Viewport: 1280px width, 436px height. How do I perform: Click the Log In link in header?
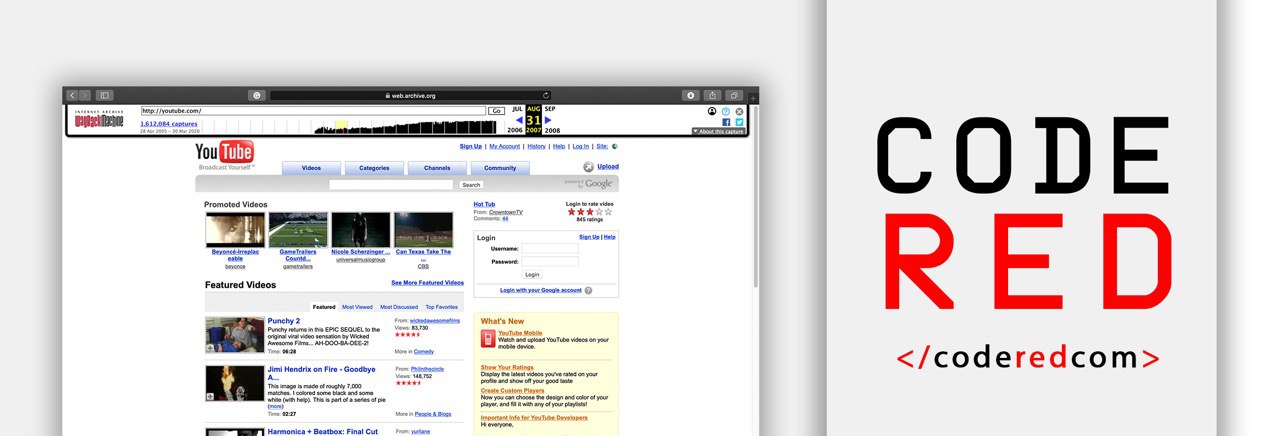581,146
